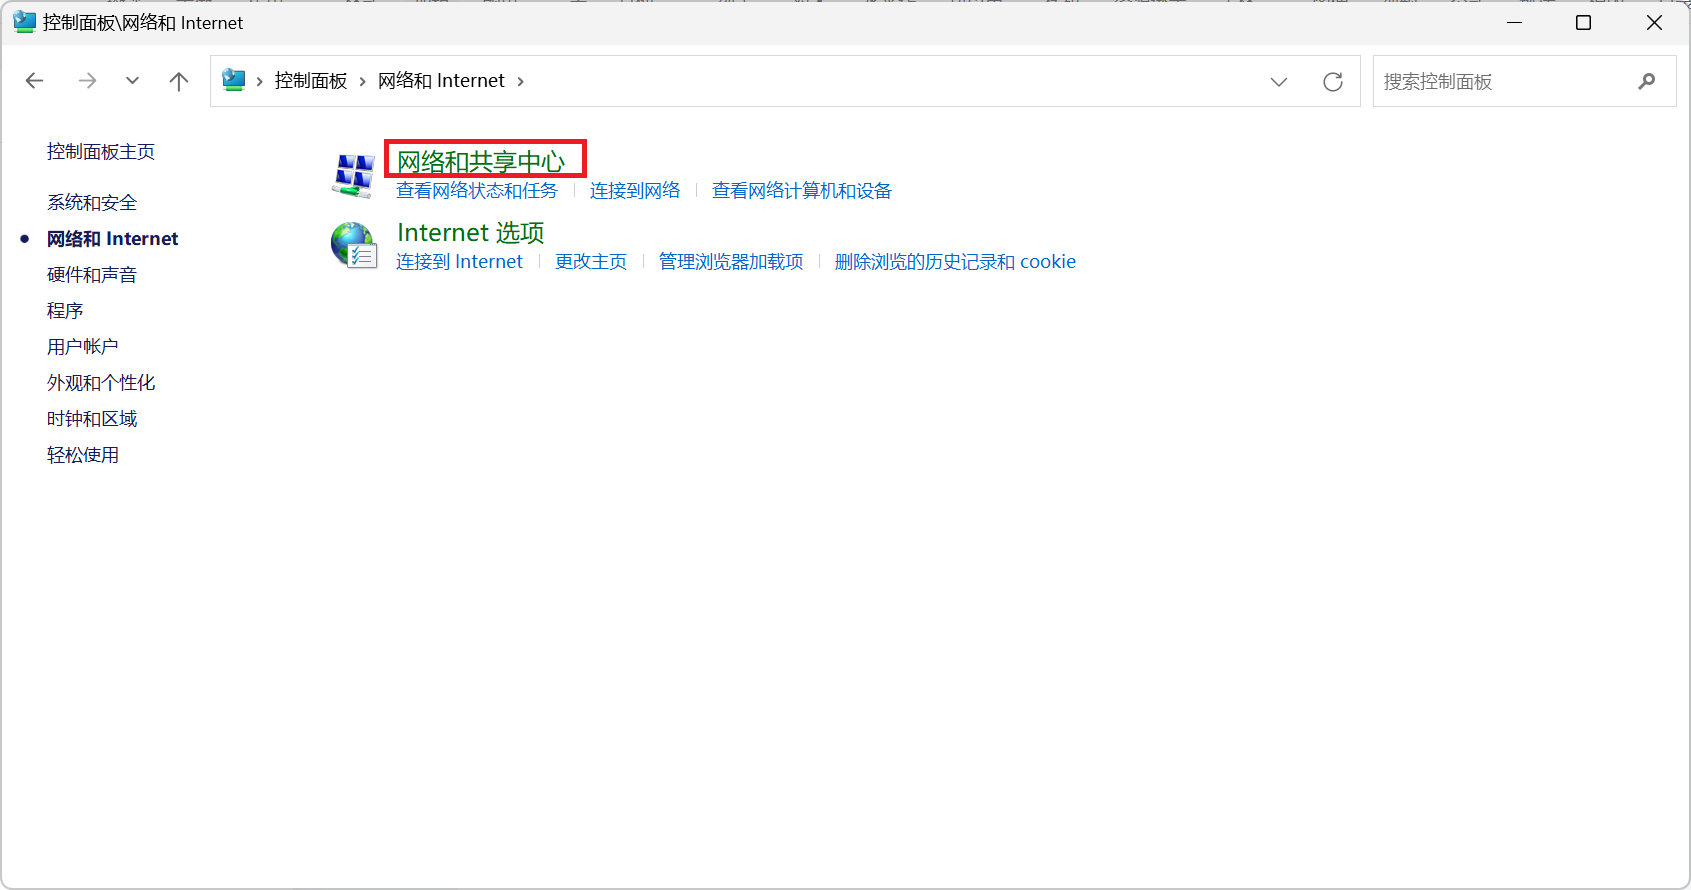This screenshot has width=1691, height=890.
Task: Open 时钟和区域 category
Action: [92, 419]
